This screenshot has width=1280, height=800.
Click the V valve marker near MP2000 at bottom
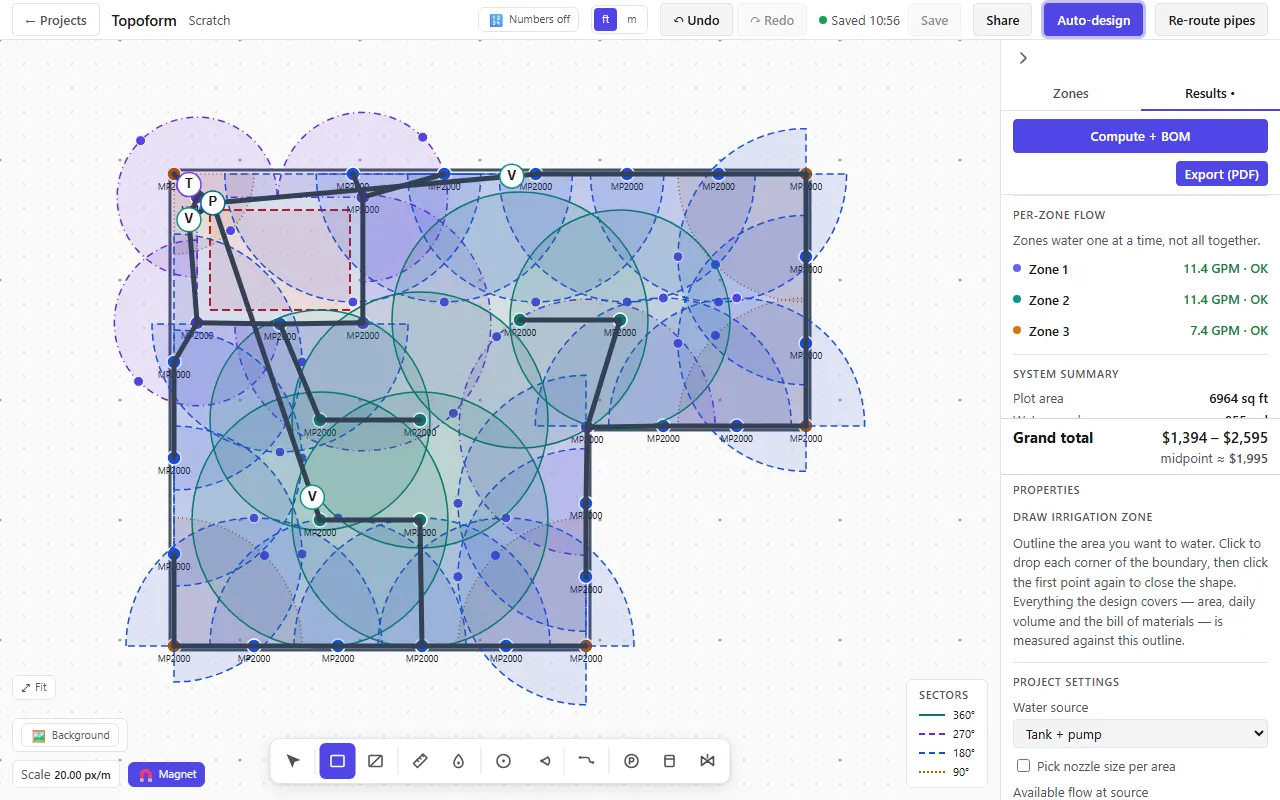312,497
